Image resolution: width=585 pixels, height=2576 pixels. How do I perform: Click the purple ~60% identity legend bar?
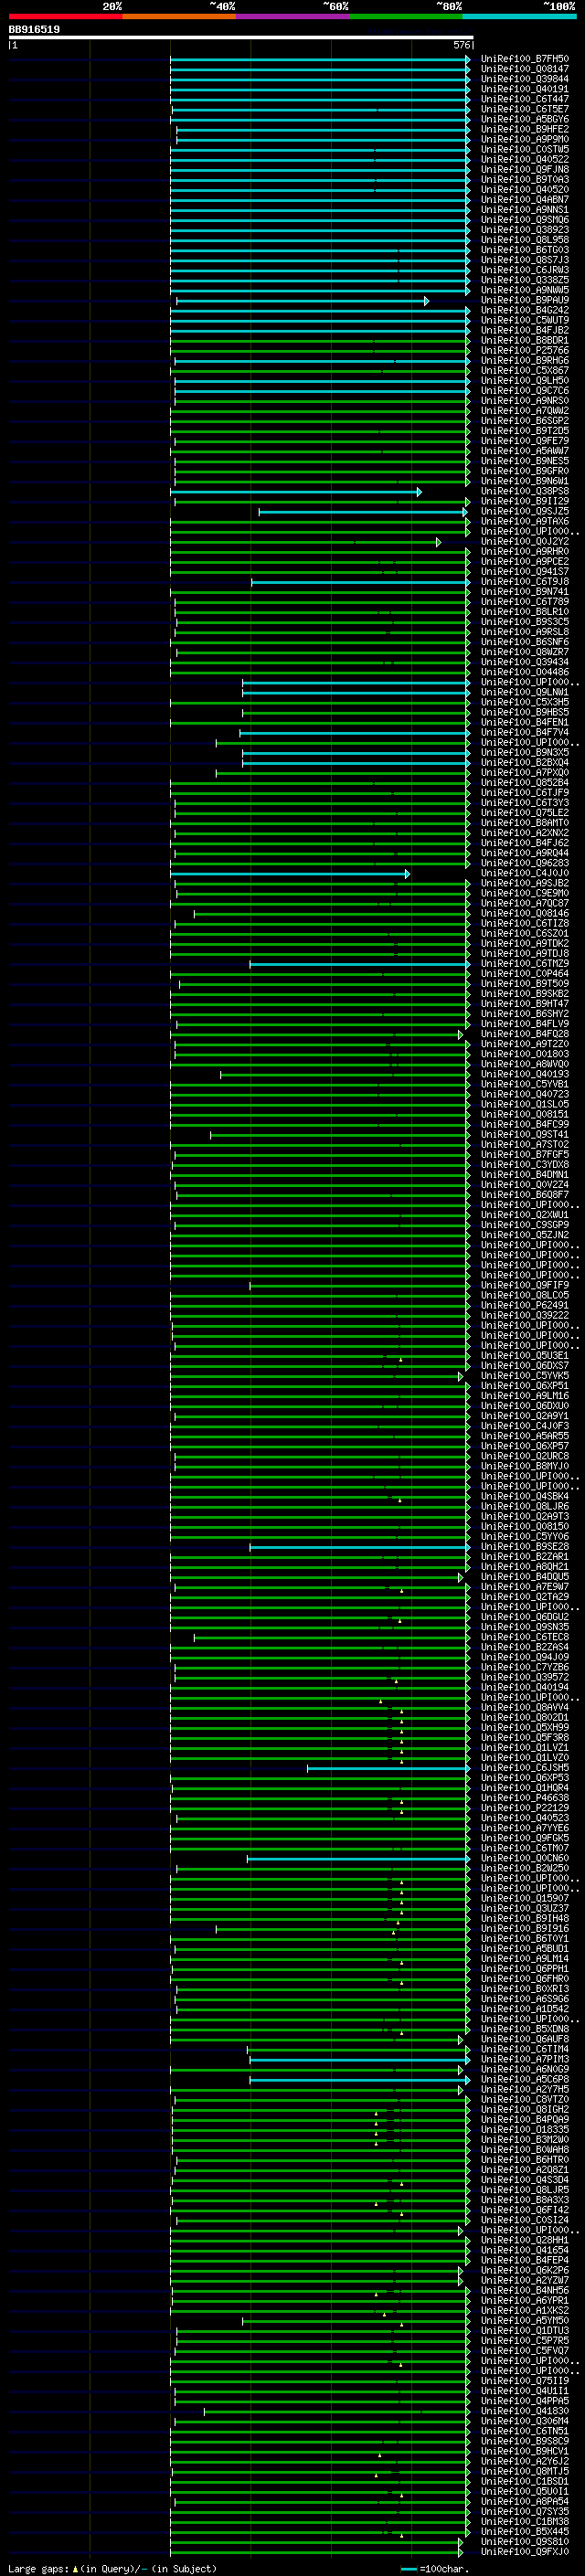pos(292,16)
